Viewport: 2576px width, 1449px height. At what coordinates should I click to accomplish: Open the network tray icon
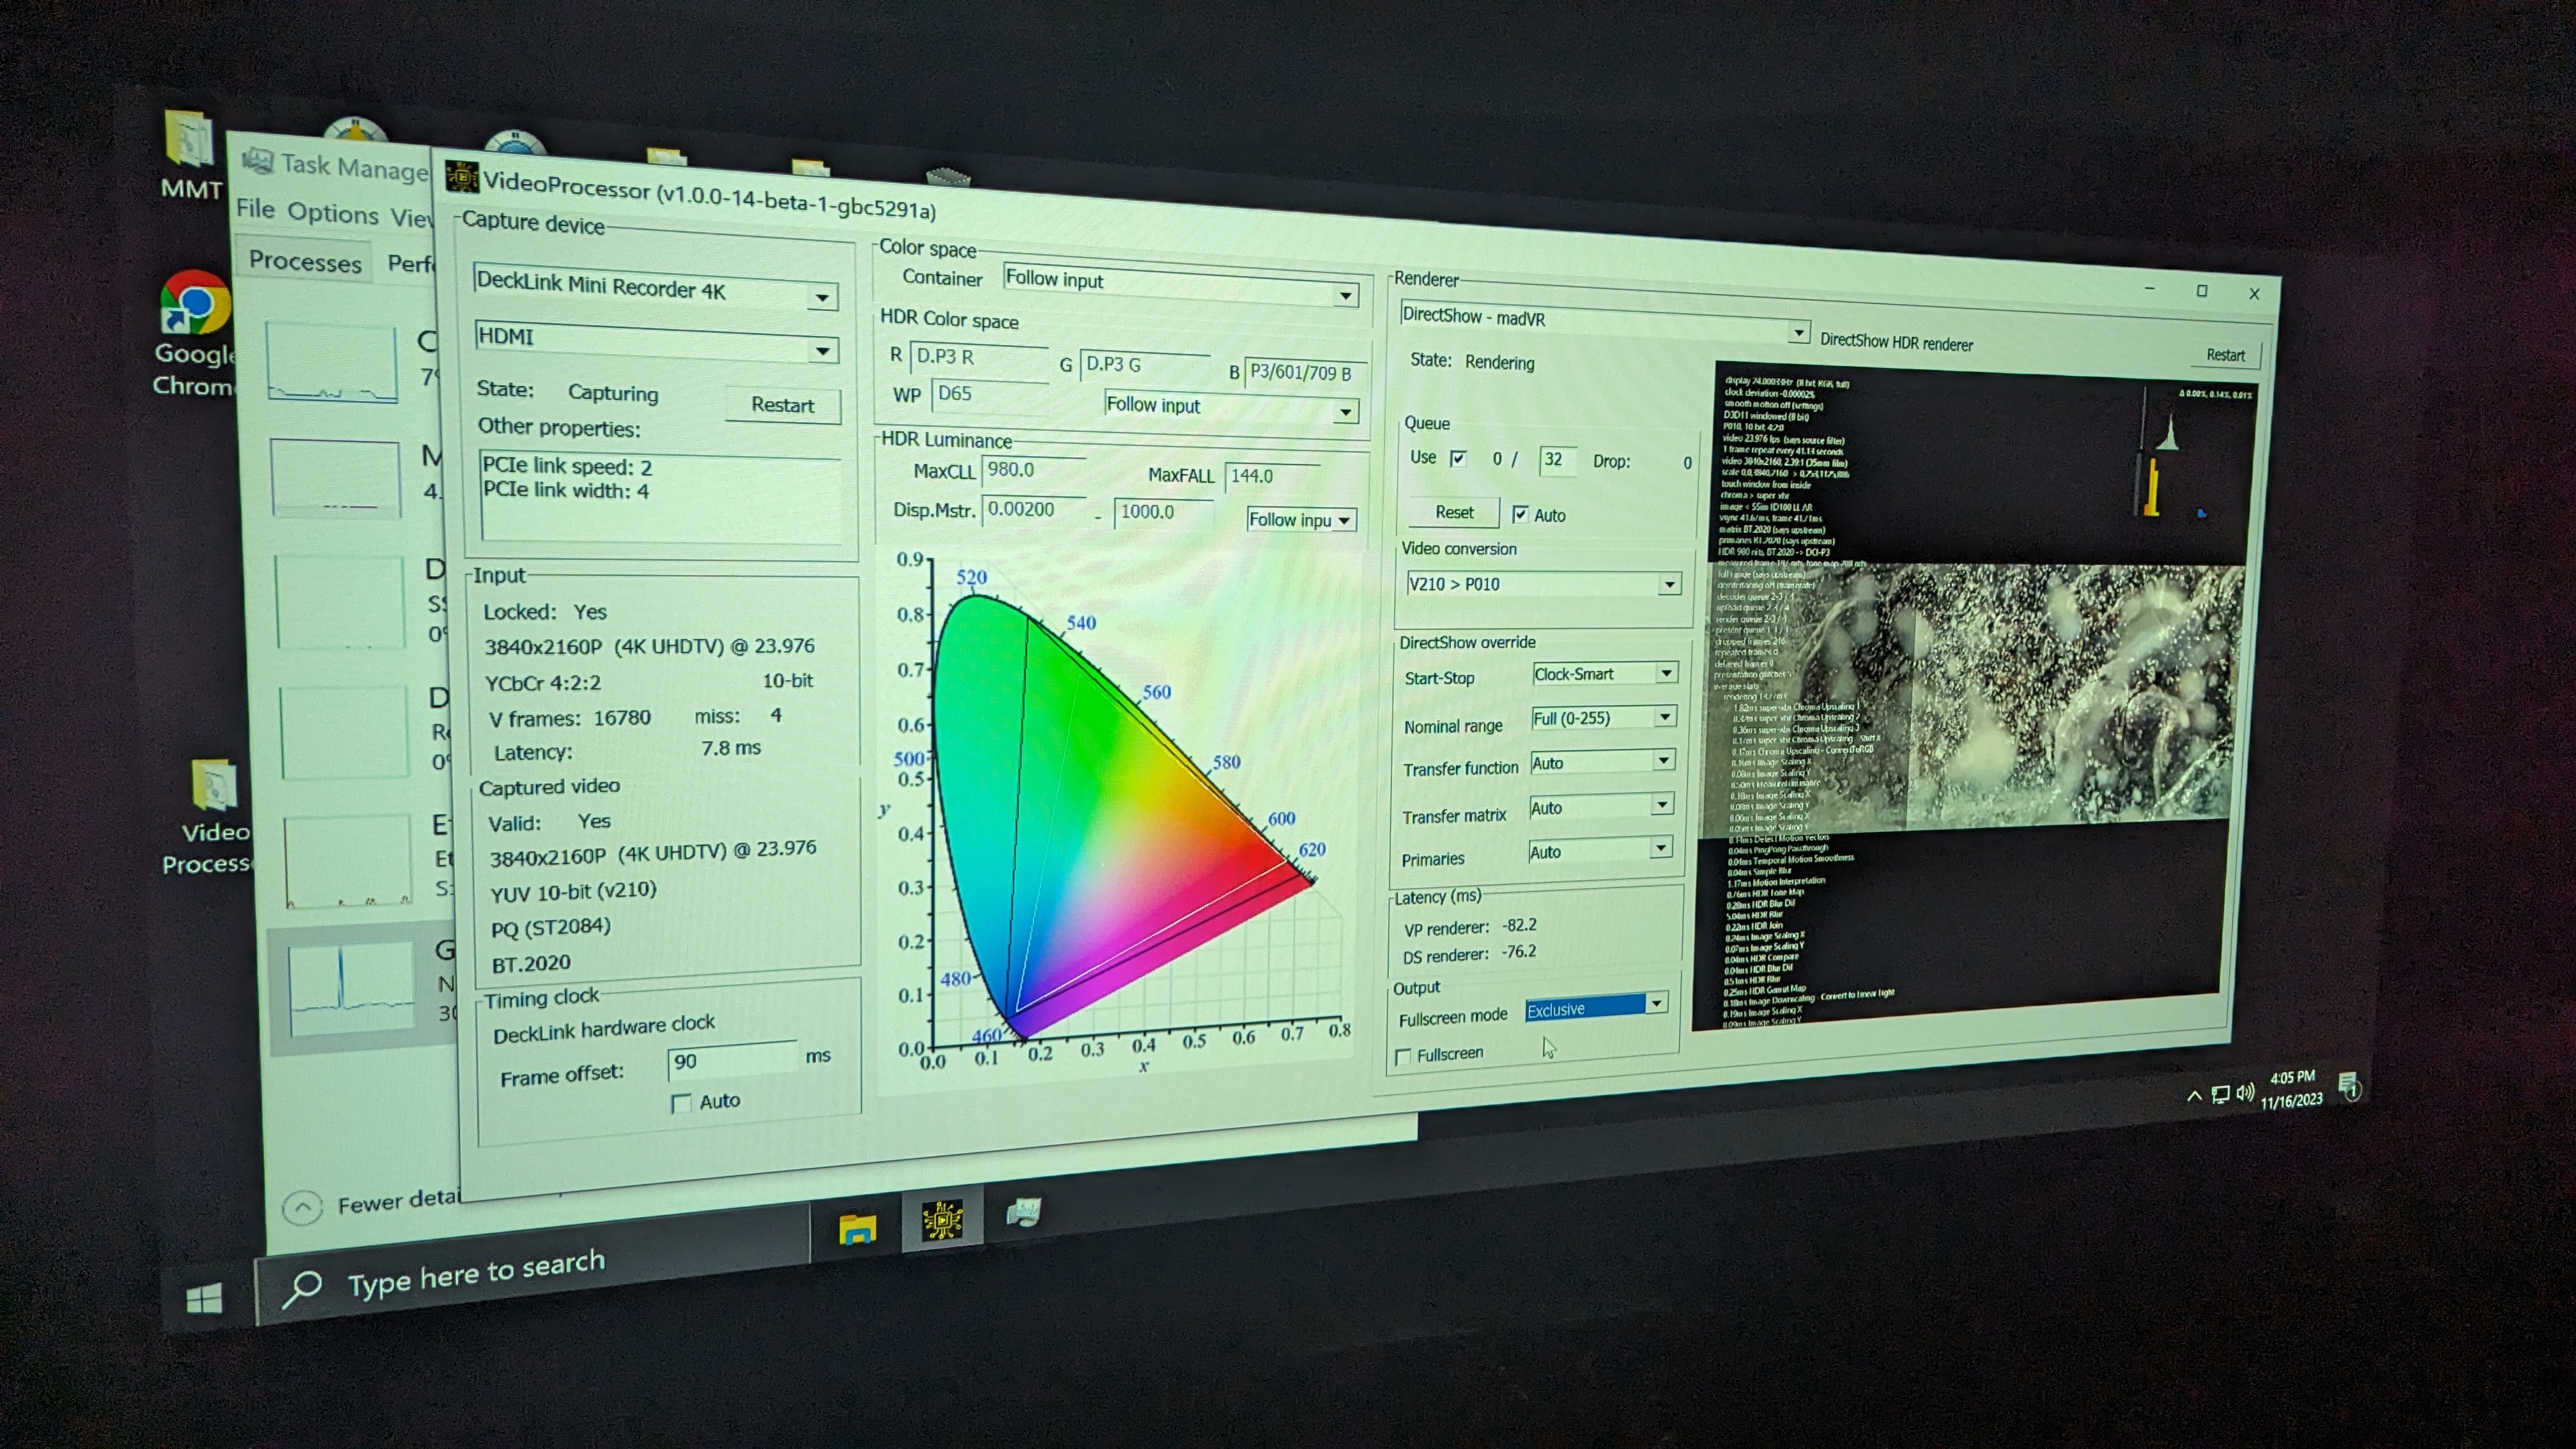2220,1094
